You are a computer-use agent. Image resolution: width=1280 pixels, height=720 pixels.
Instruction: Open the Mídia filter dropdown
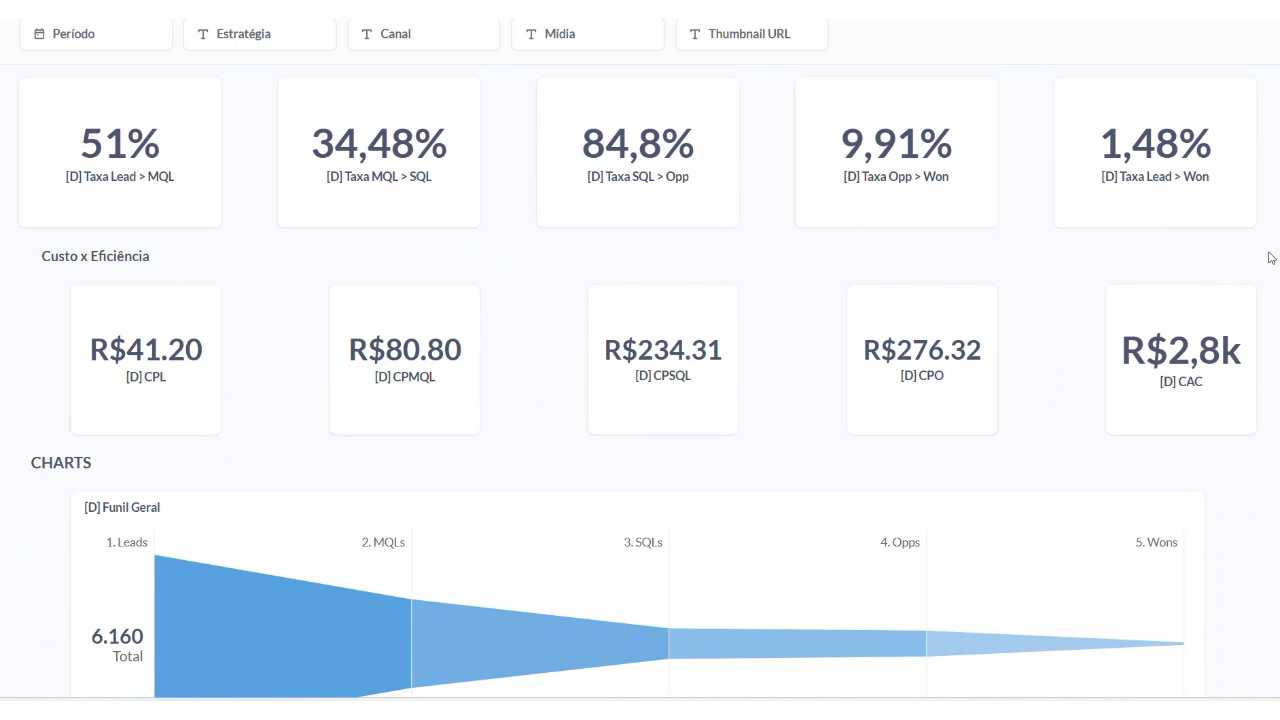coord(587,34)
